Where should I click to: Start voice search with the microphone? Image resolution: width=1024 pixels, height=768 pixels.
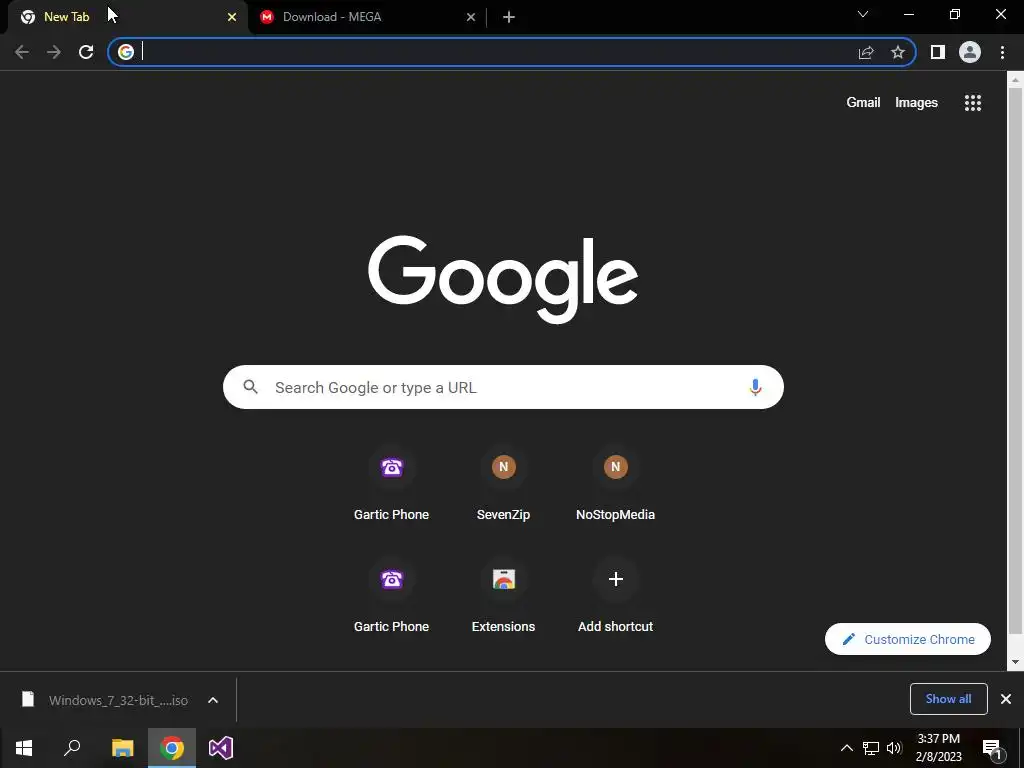755,387
